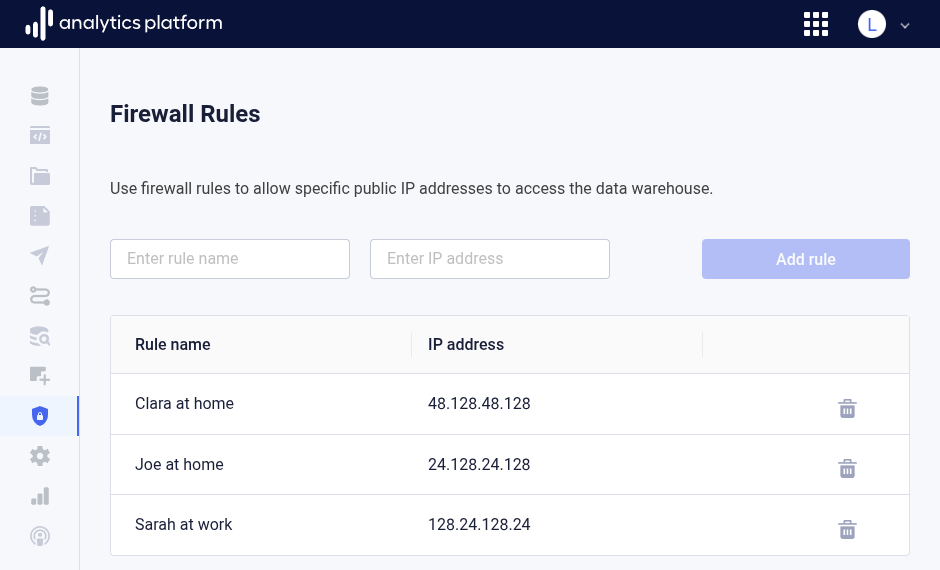Select the shield lock firewall icon

tap(40, 416)
